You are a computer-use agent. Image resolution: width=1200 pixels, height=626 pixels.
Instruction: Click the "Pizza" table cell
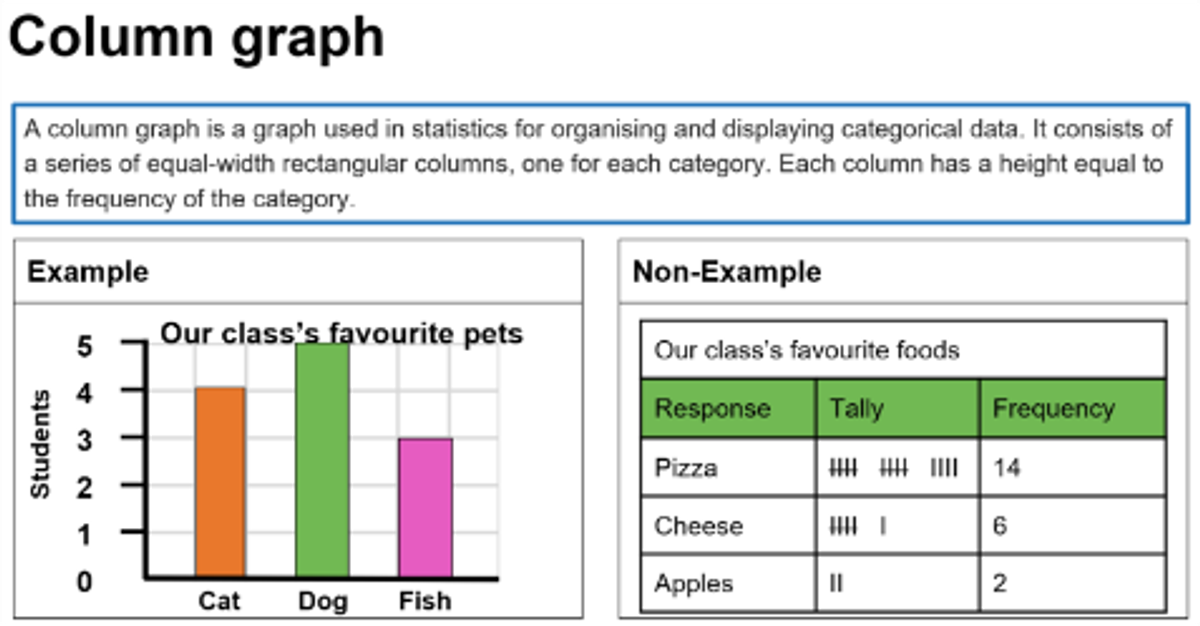(686, 467)
